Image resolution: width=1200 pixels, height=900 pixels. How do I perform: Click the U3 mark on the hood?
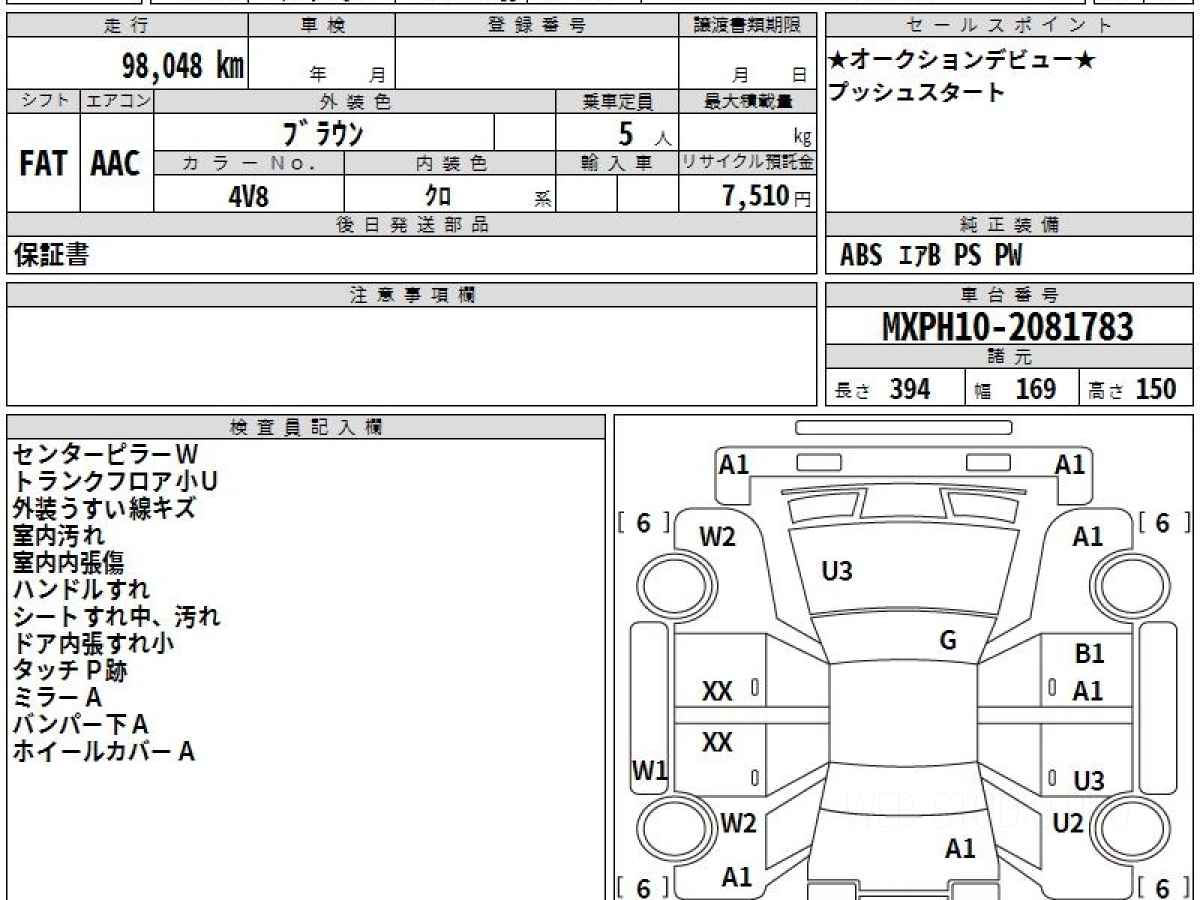[836, 571]
